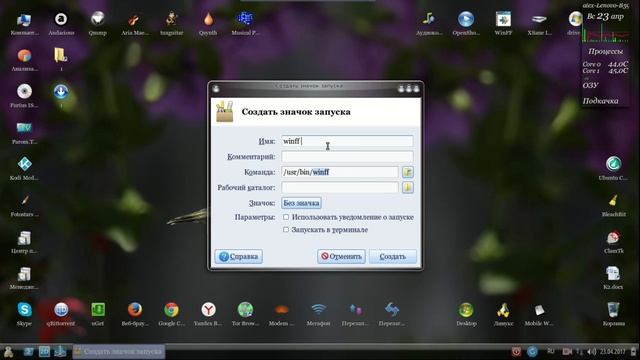The image size is (640, 360).
Task: Click the ОЗУ label in monitor widget
Action: [591, 85]
